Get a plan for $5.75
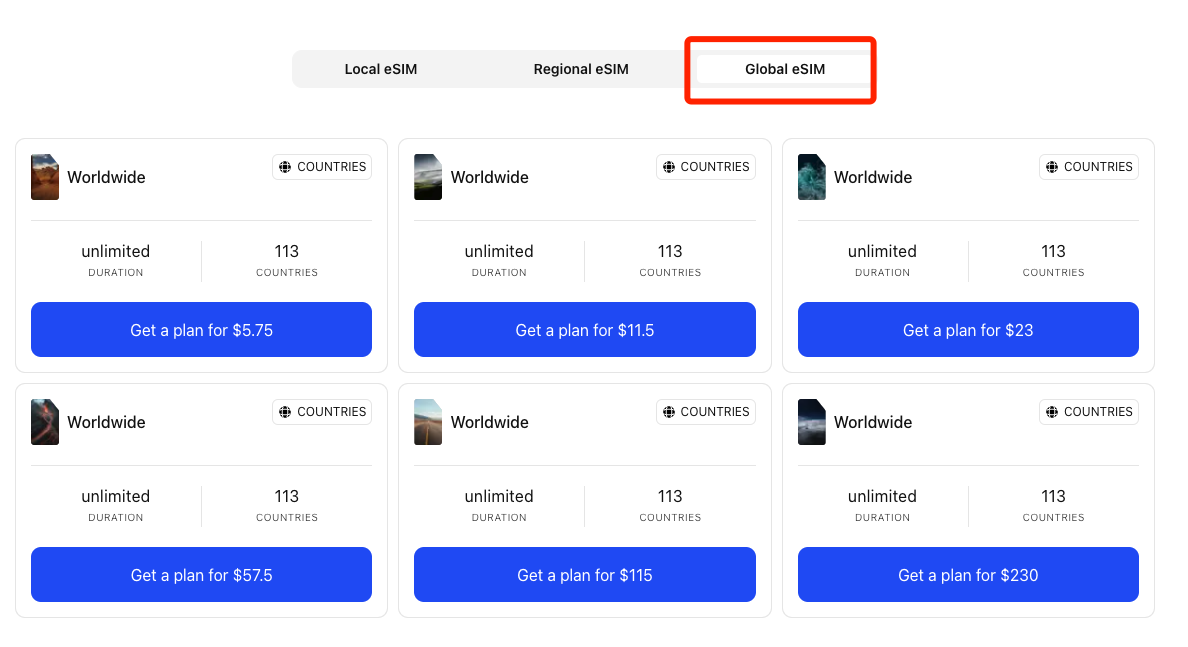Image resolution: width=1188 pixels, height=647 pixels. point(201,330)
